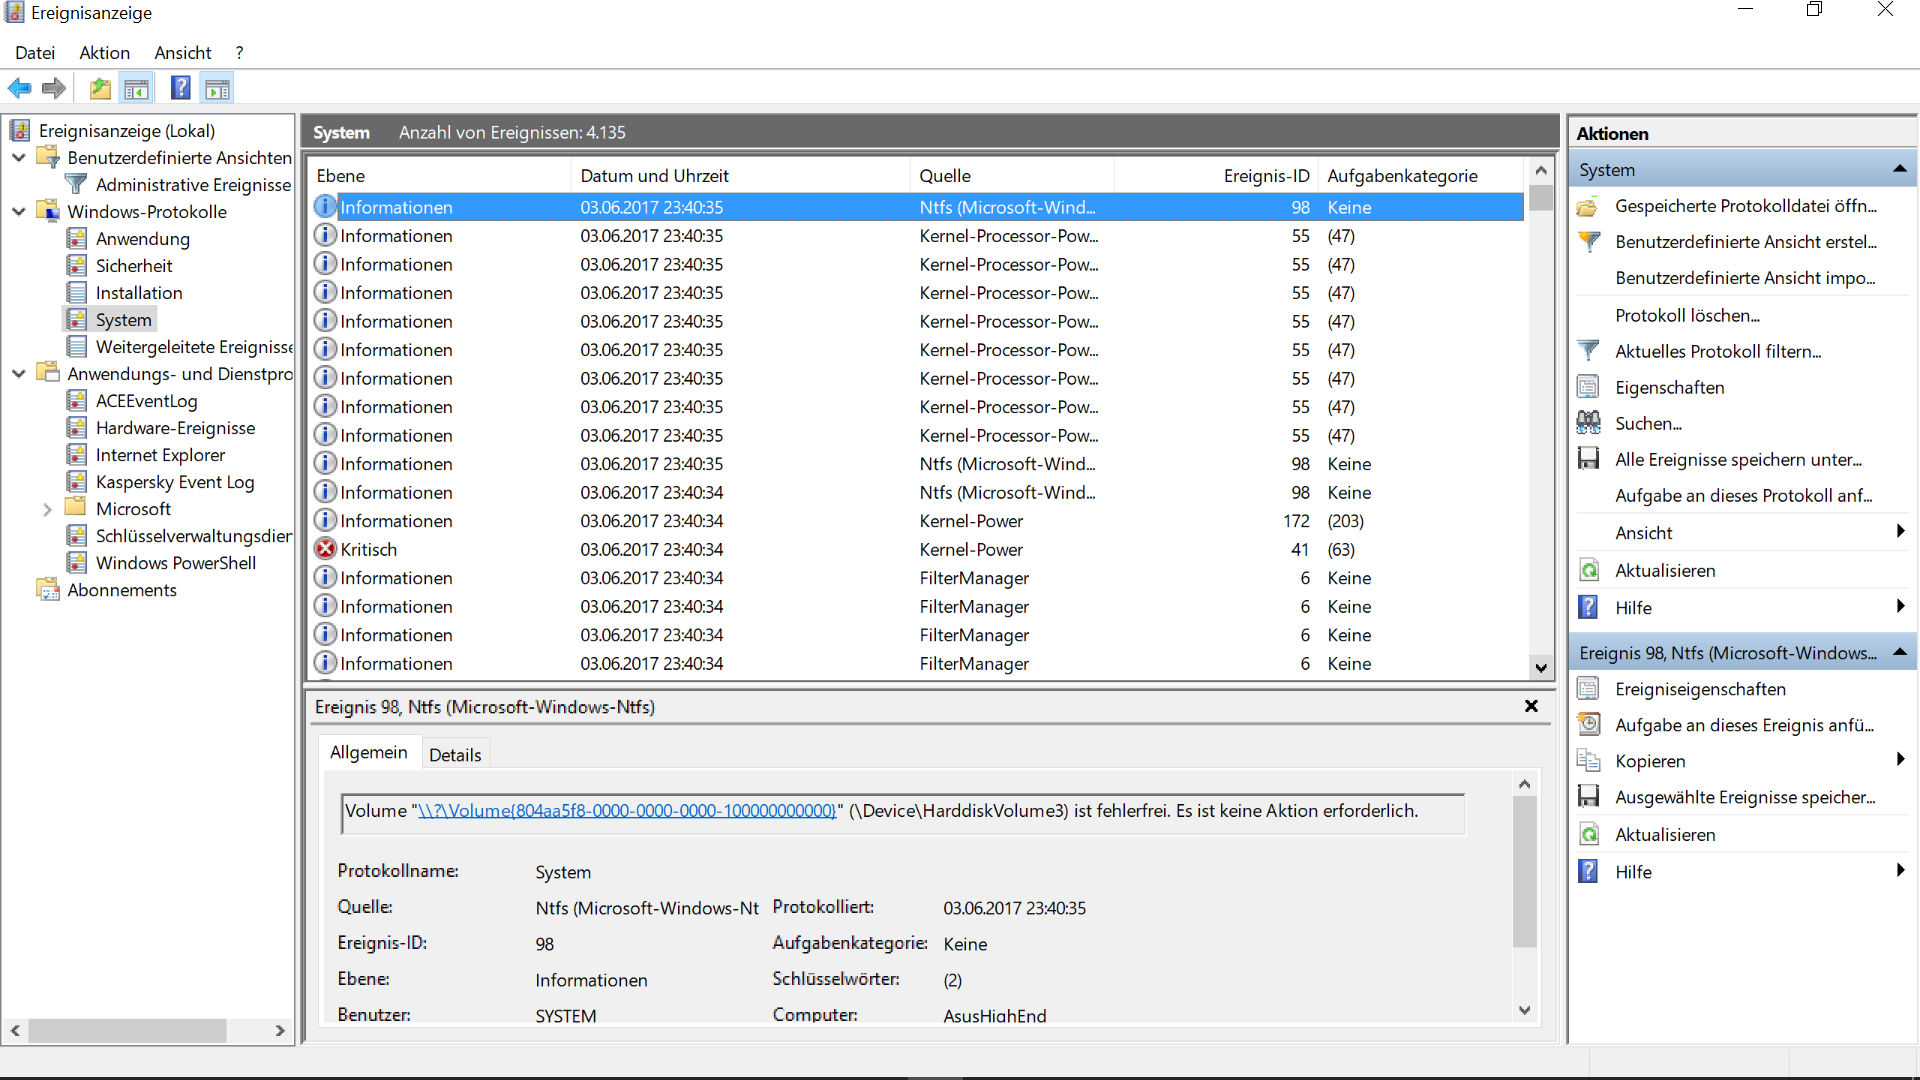This screenshot has width=1920, height=1080.
Task: Click the blue help question mark toolbar icon
Action: click(x=180, y=89)
